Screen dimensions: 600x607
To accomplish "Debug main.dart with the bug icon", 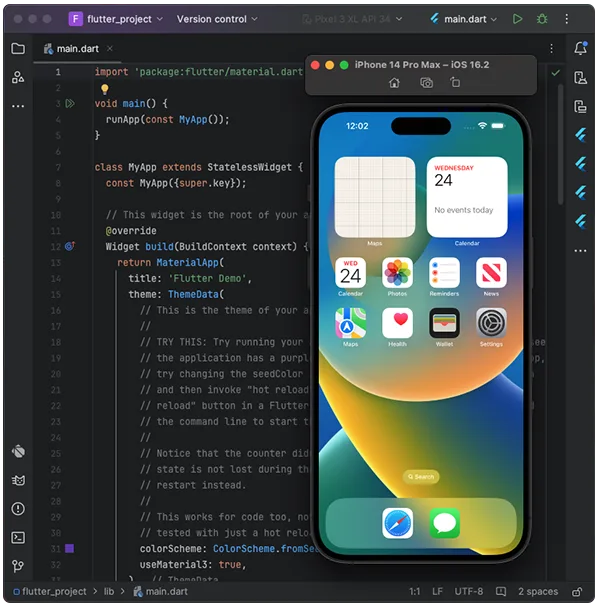I will pos(542,19).
